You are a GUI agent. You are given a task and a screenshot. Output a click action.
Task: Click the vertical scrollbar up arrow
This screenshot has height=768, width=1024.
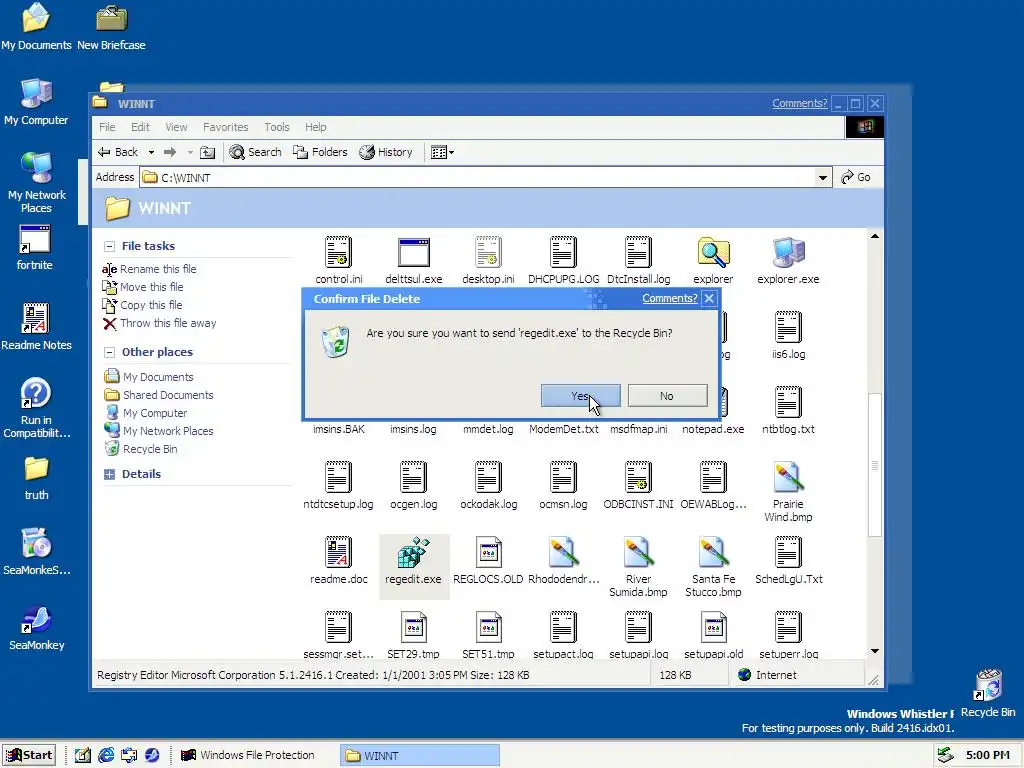click(x=875, y=236)
